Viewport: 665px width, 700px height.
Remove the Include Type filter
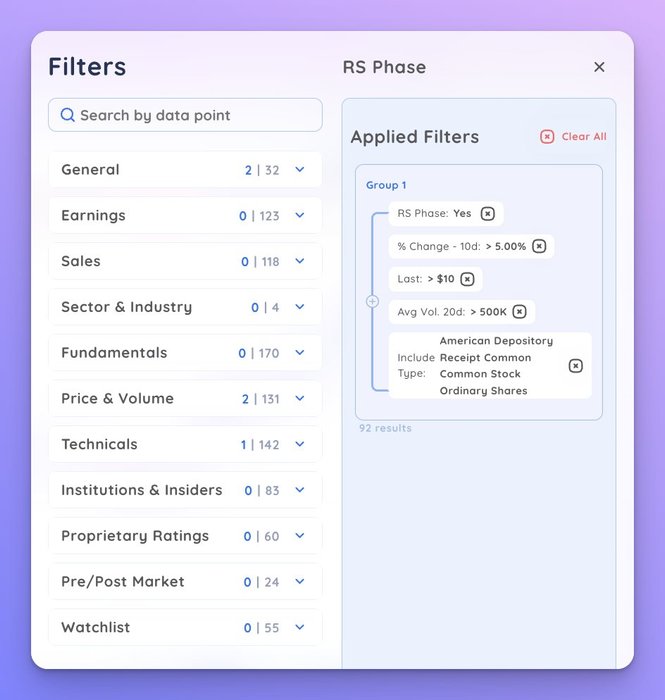click(x=575, y=366)
